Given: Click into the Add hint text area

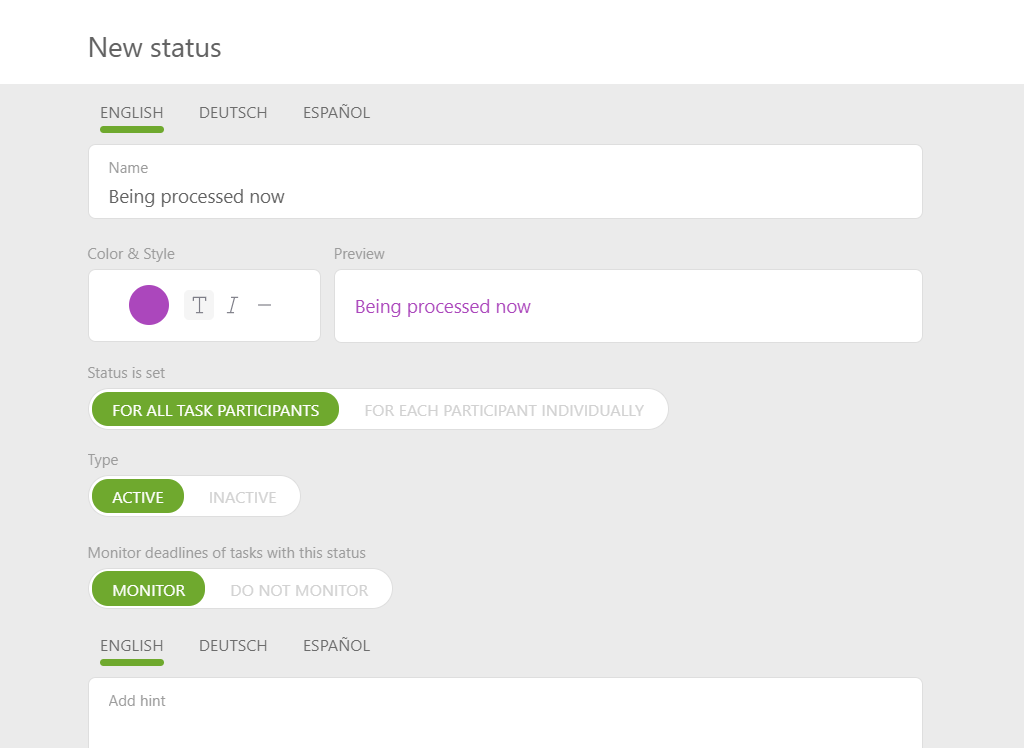Looking at the screenshot, I should (505, 713).
